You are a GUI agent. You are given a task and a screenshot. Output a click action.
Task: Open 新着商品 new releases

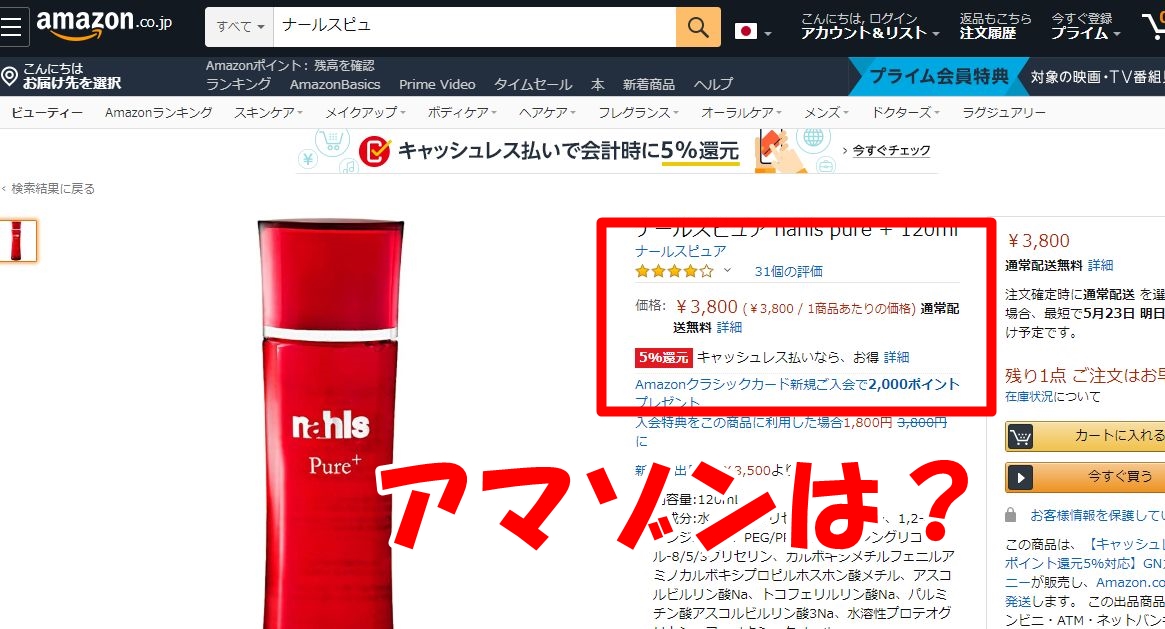click(x=649, y=84)
